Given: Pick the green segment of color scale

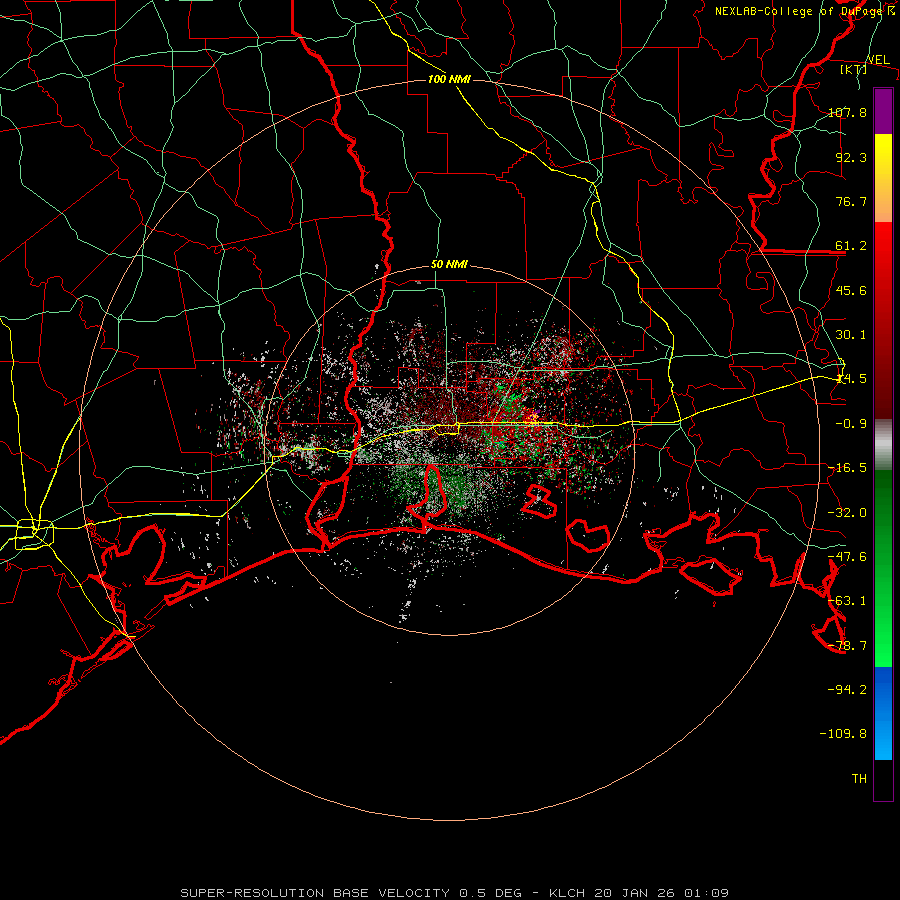Looking at the screenshot, I should point(883,568).
